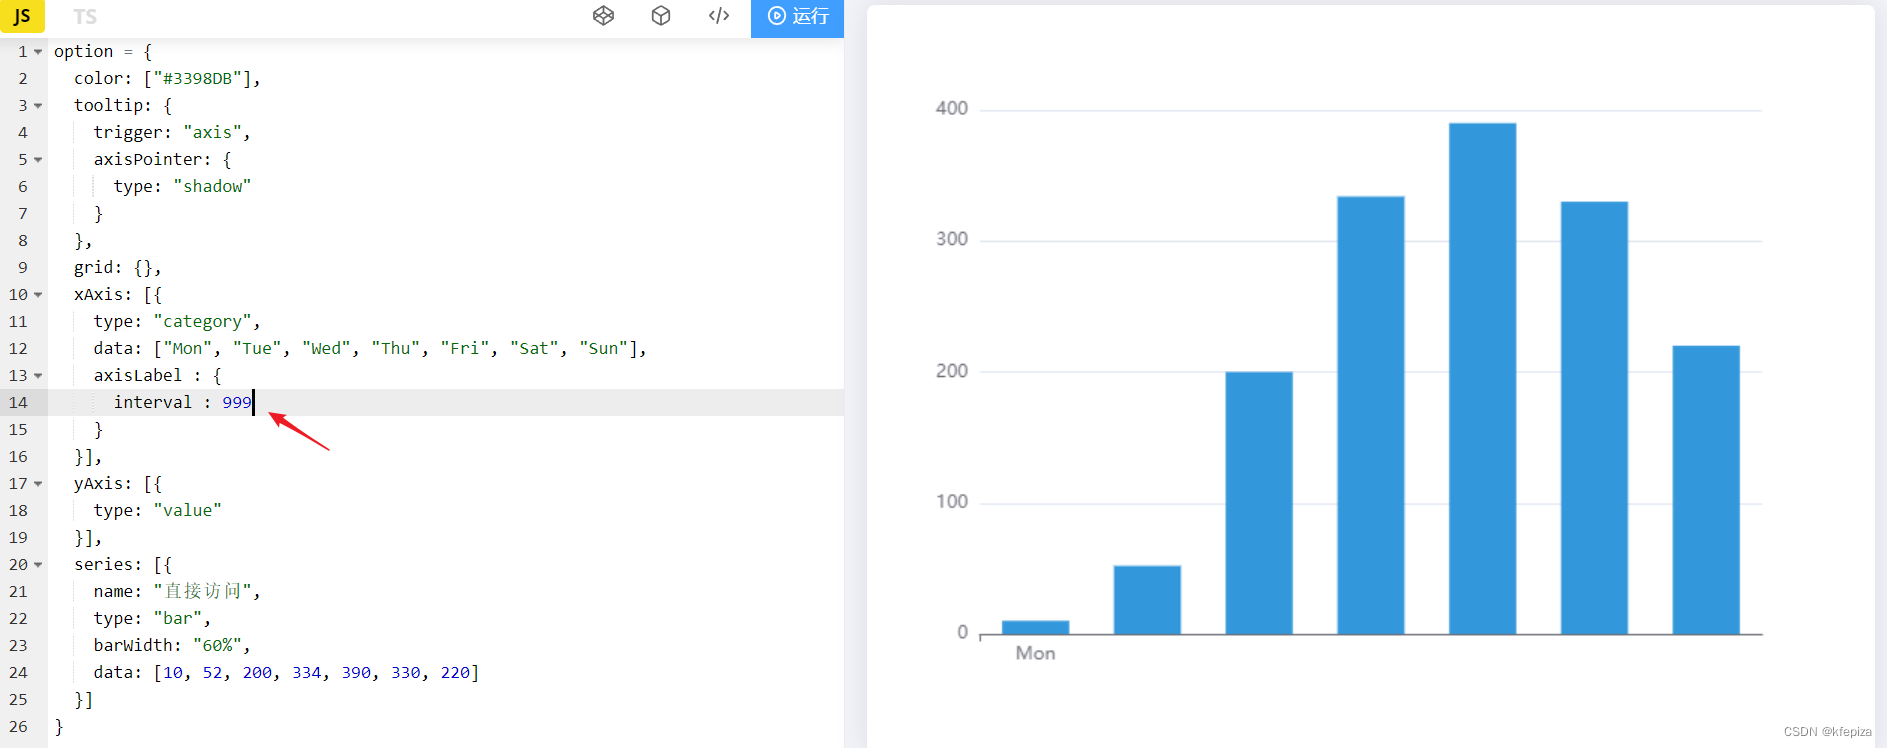Viewport: 1887px width, 748px height.
Task: Collapse the axisLabel block at line 13
Action: (x=38, y=375)
